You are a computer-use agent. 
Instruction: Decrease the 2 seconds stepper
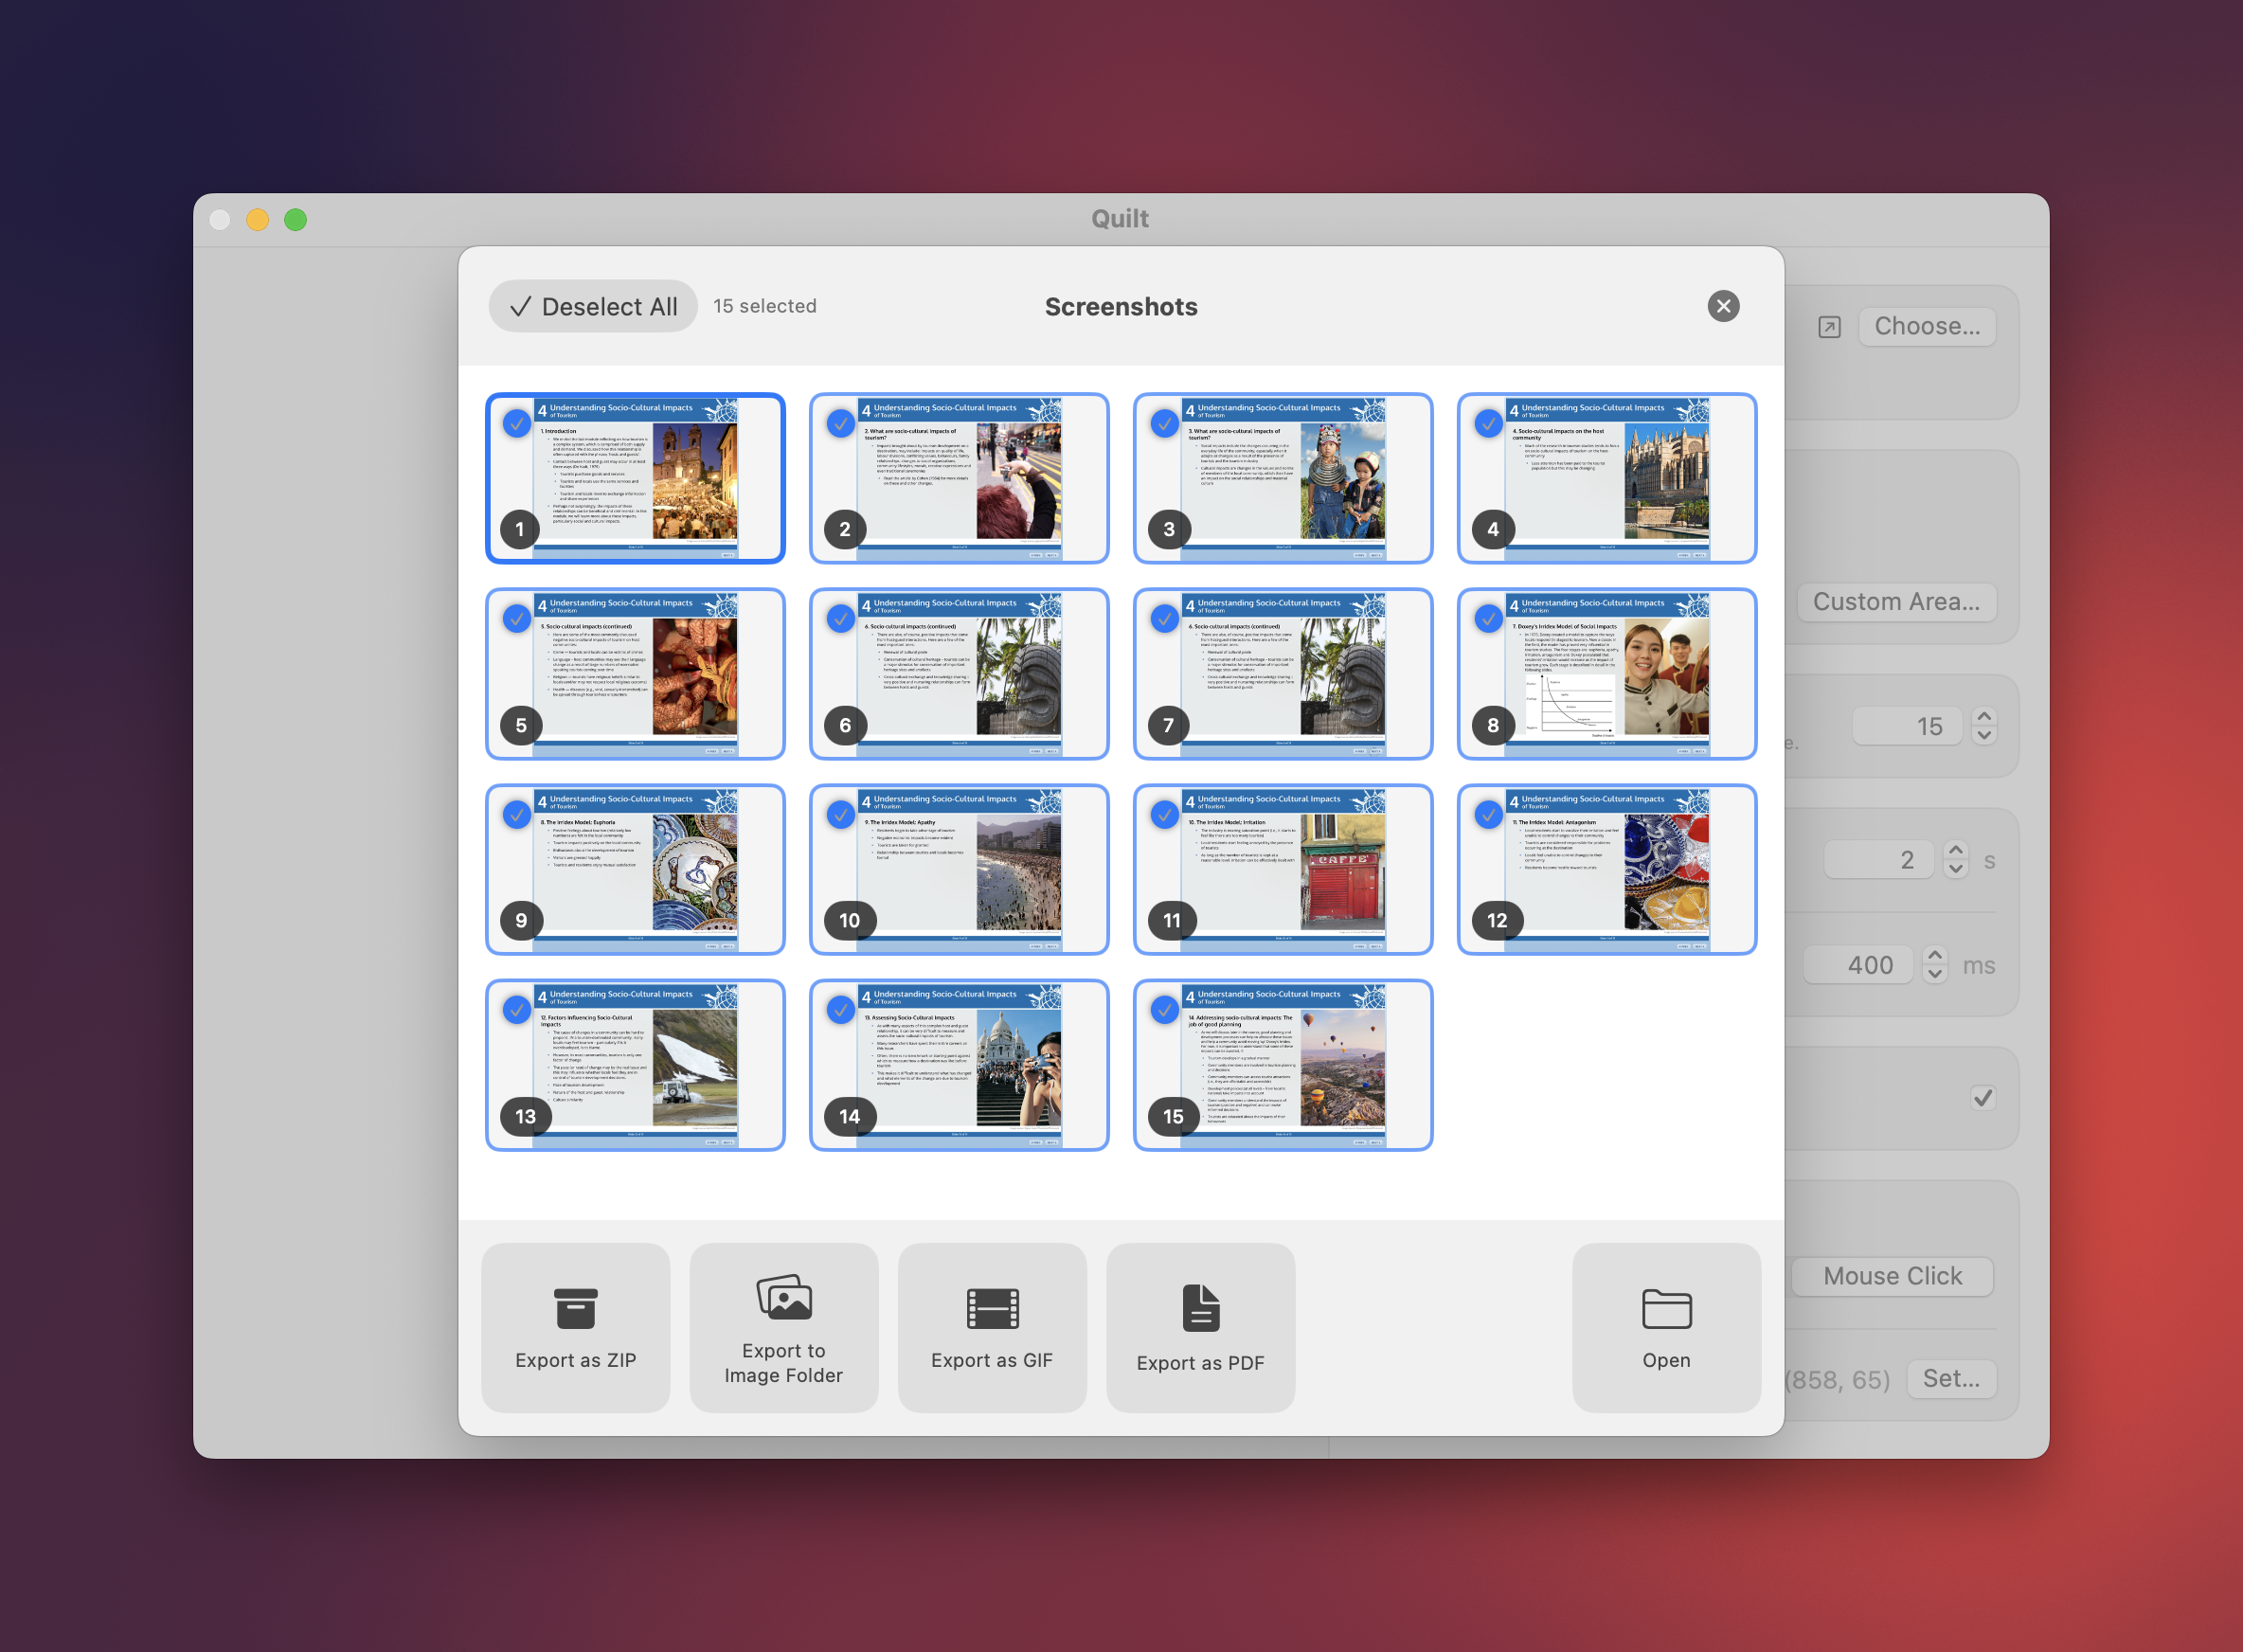[1955, 869]
